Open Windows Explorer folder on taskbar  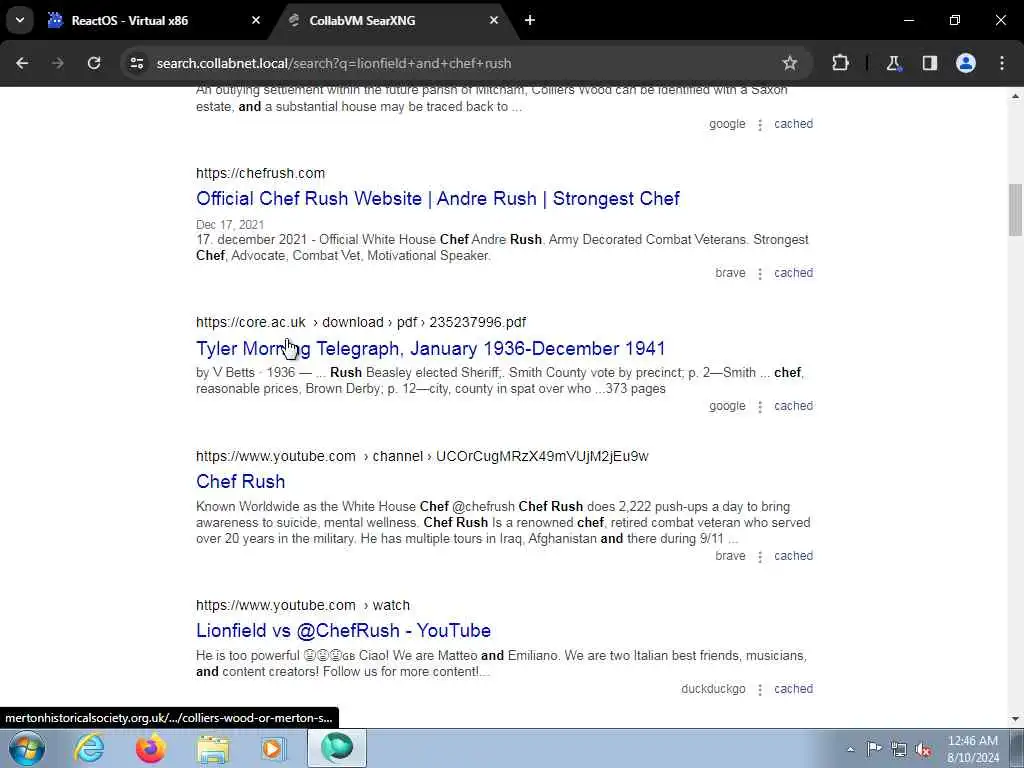213,748
